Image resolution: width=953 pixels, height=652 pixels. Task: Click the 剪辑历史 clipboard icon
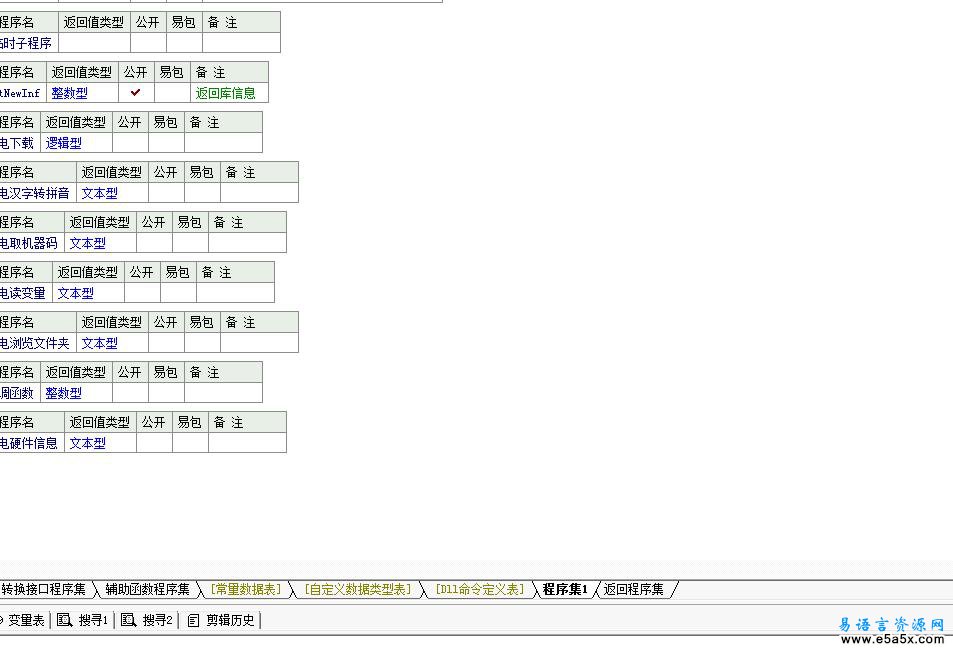193,620
